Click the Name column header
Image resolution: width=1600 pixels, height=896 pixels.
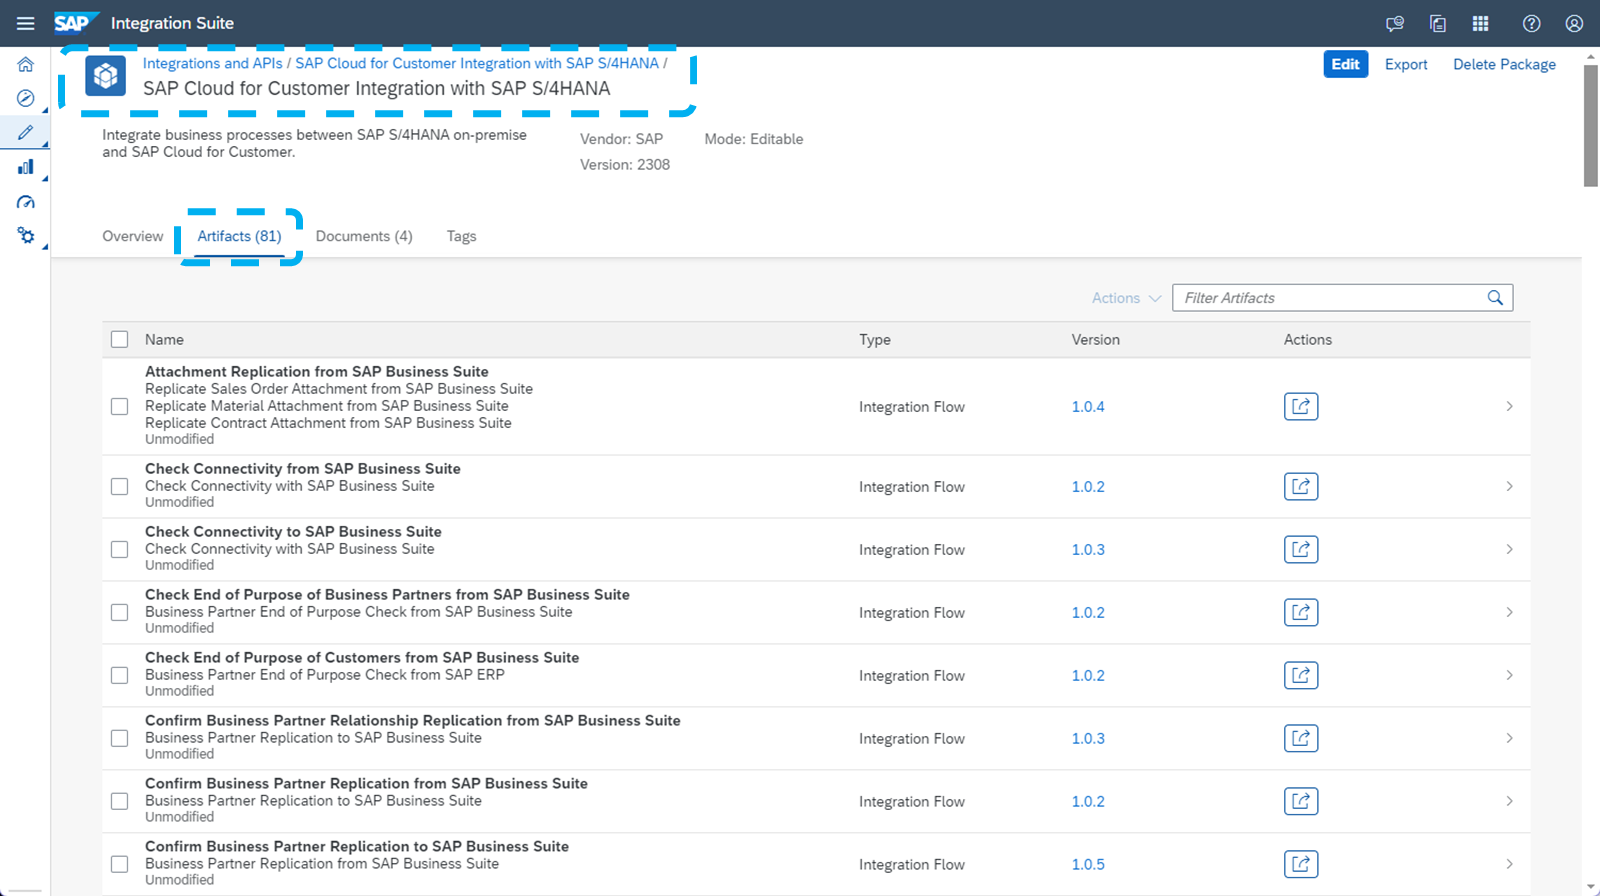(164, 340)
